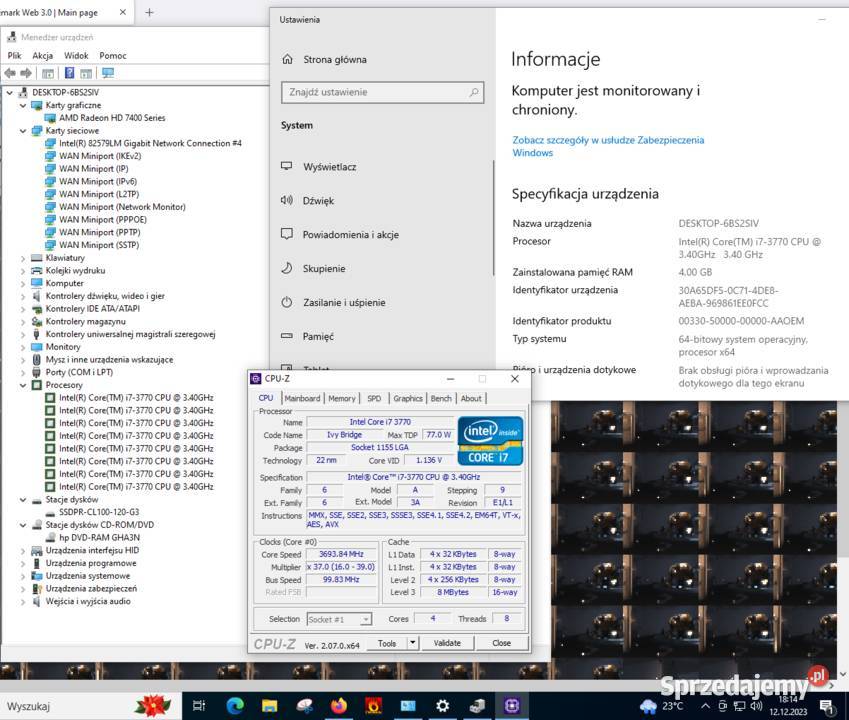Collapse the Procesory category

(x=23, y=385)
